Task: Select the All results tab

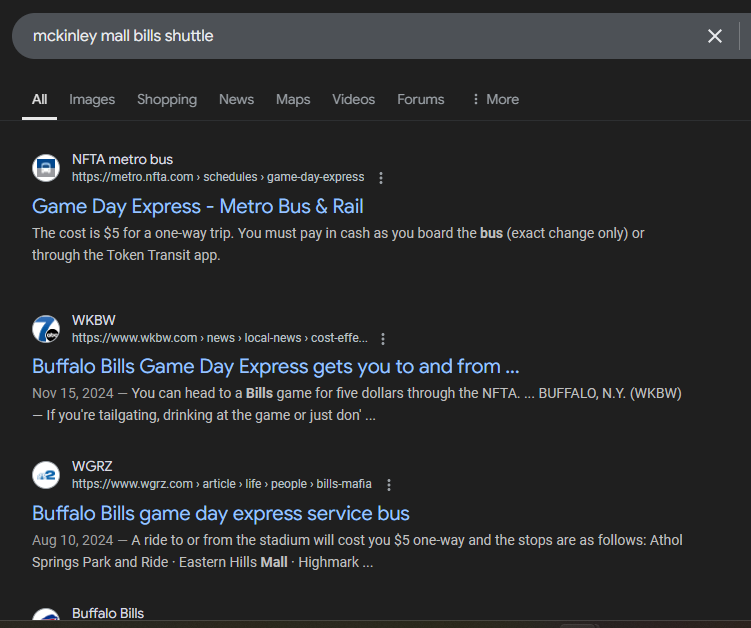Action: point(39,99)
